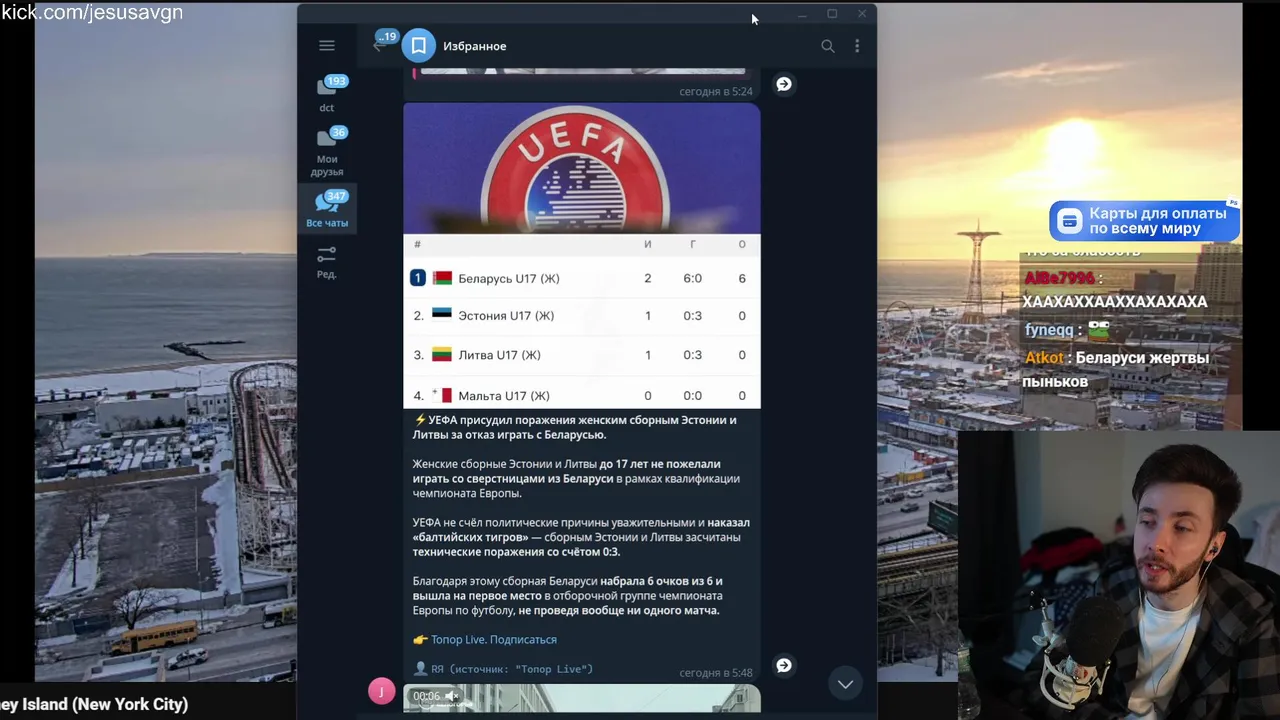Switch to the Мои друзья folder

click(x=327, y=152)
